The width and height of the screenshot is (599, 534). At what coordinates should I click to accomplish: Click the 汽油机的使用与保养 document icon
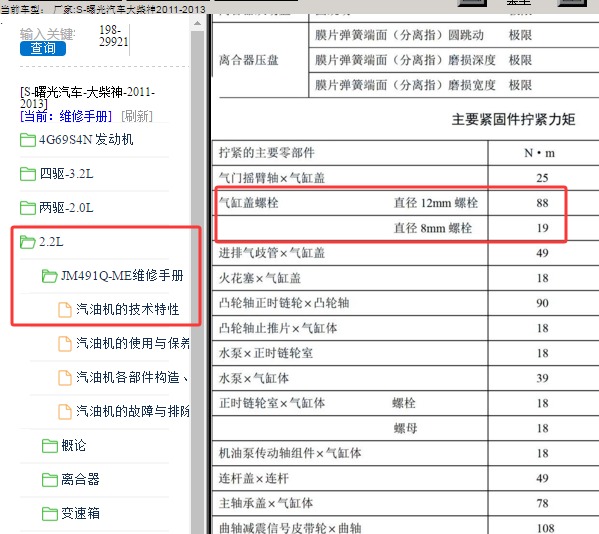click(x=65, y=344)
